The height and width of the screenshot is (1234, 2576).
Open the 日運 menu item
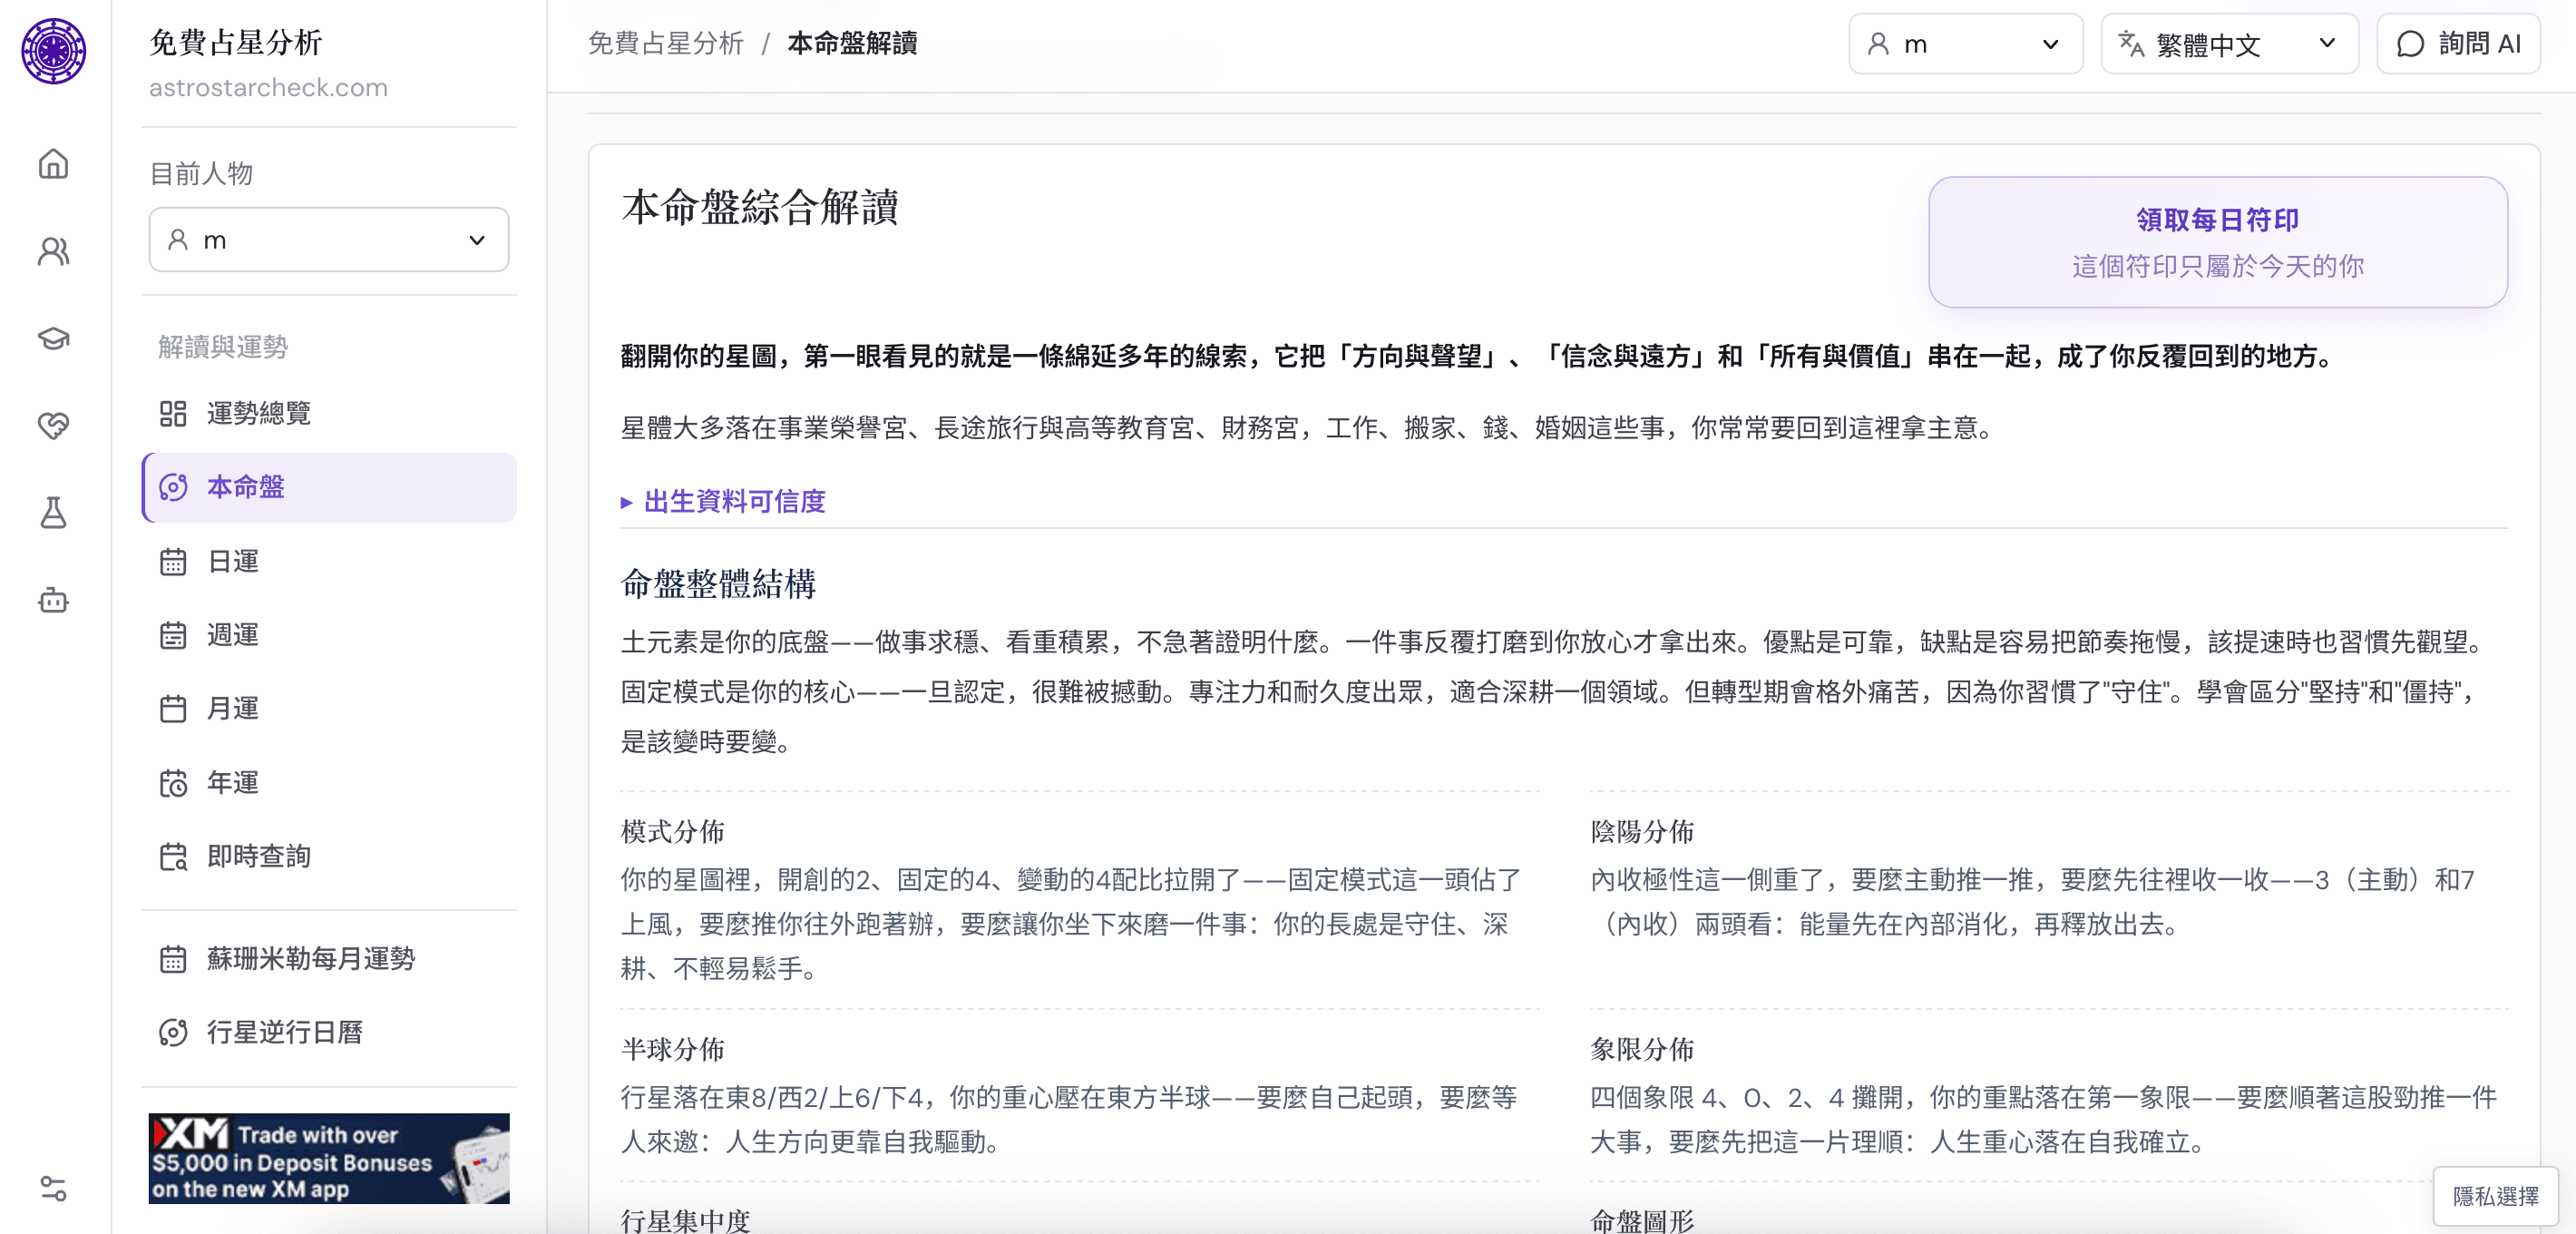pyautogui.click(x=329, y=562)
